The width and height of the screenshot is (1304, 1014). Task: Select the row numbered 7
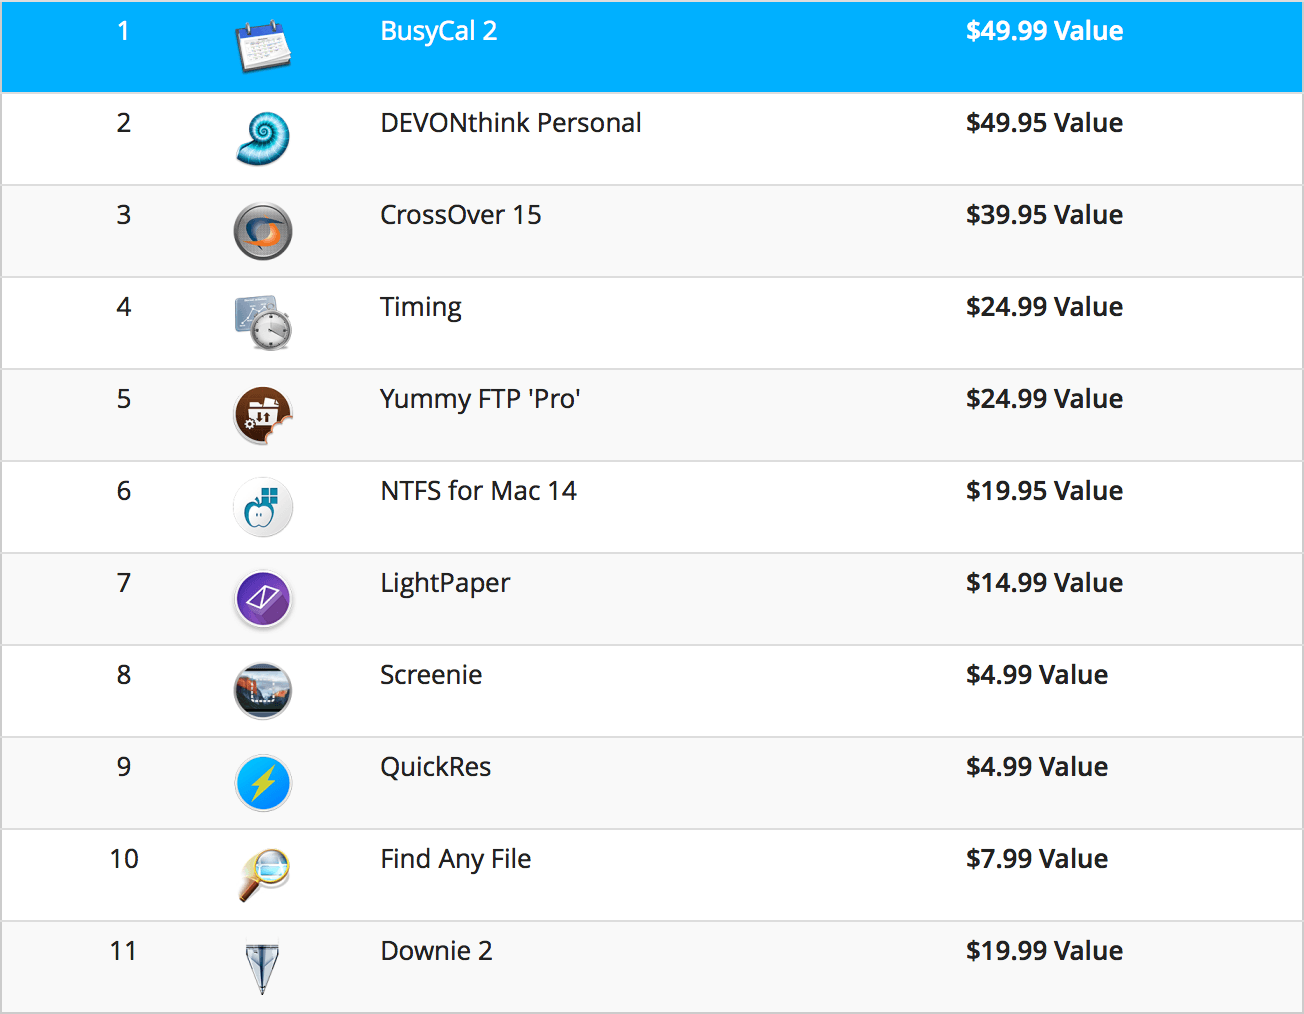click(652, 599)
